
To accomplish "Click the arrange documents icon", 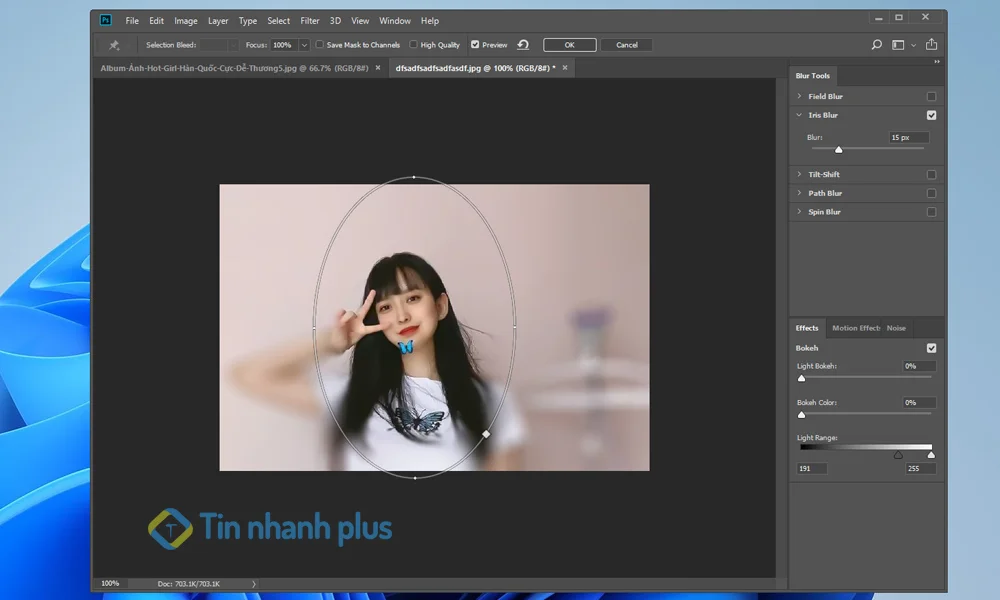I will 899,45.
